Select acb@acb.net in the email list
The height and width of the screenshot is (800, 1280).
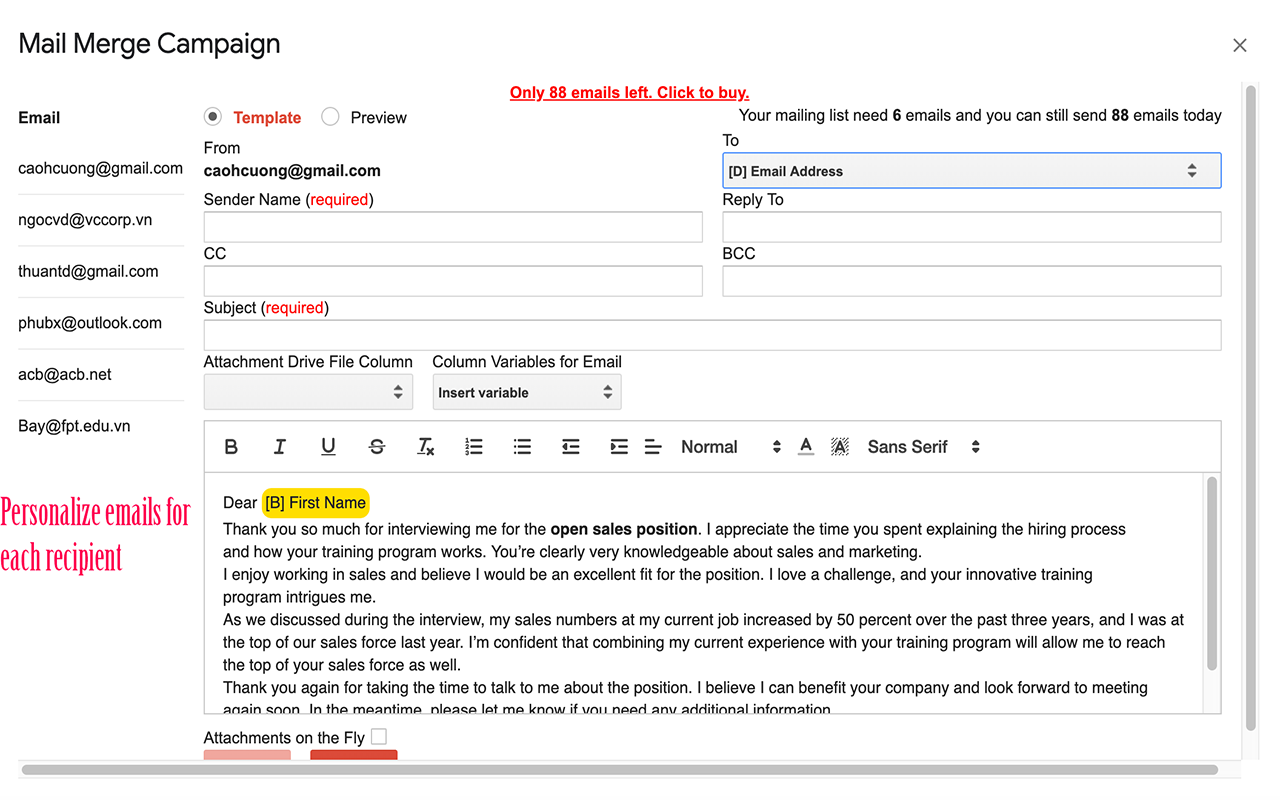65,374
